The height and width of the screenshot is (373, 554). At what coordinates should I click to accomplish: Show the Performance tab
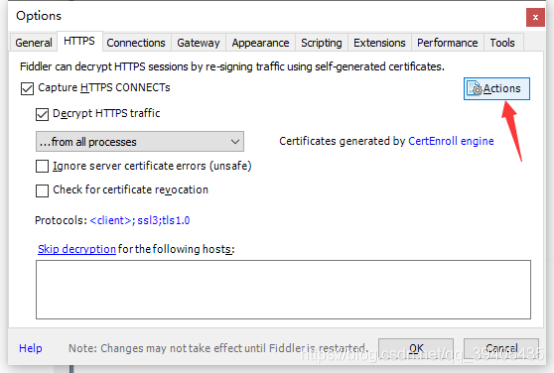[447, 43]
